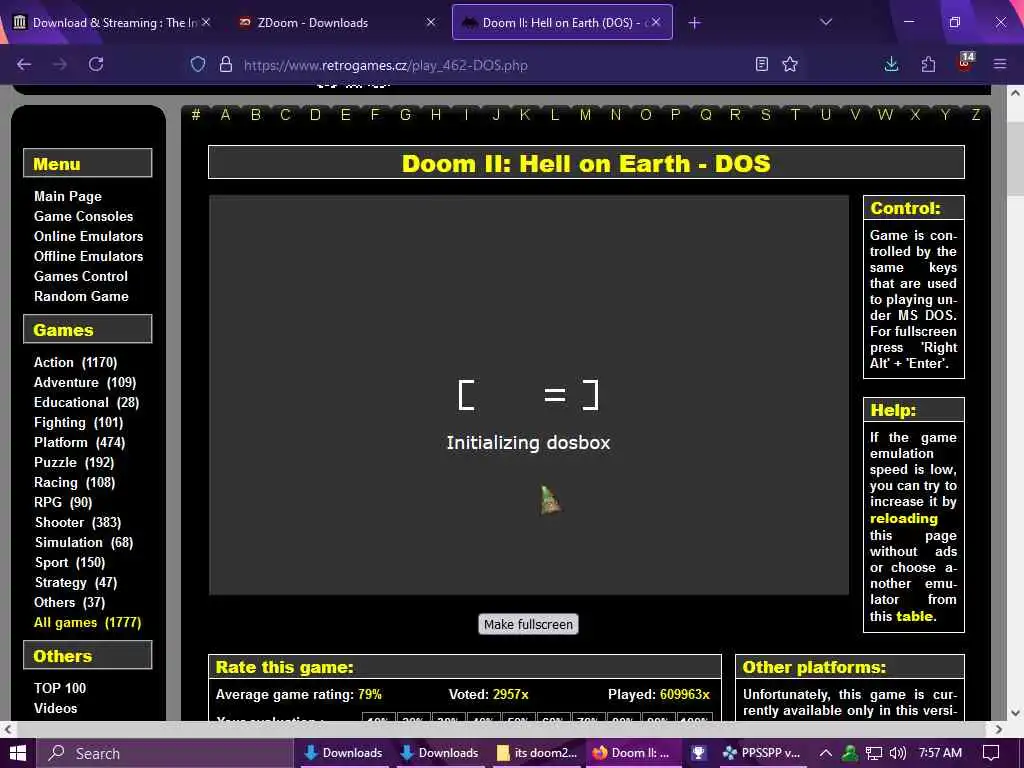Jump to games starting with Z

click(976, 115)
